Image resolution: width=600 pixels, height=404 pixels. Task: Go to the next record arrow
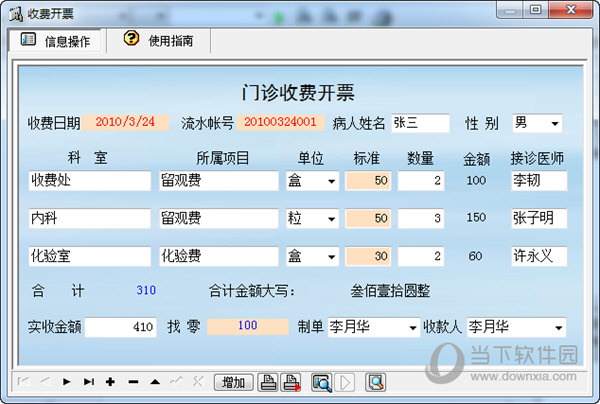67,381
